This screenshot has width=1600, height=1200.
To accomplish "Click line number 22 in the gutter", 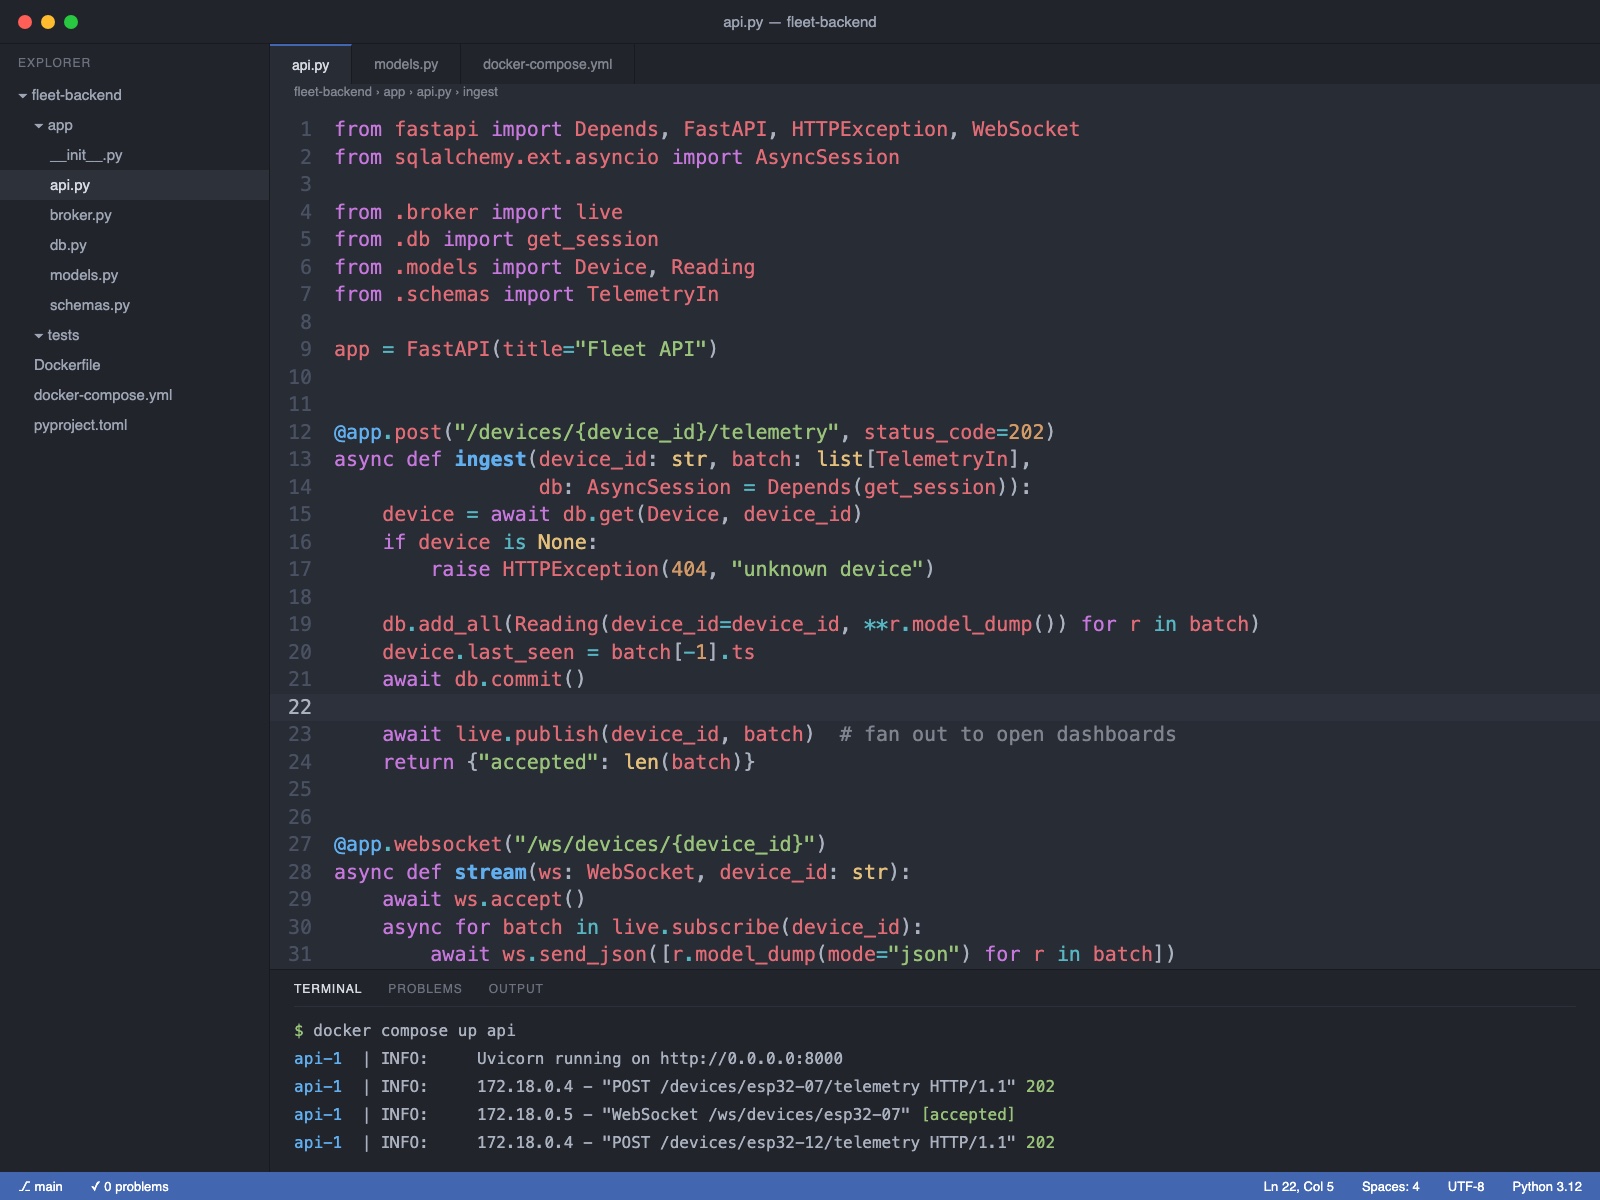I will point(300,707).
